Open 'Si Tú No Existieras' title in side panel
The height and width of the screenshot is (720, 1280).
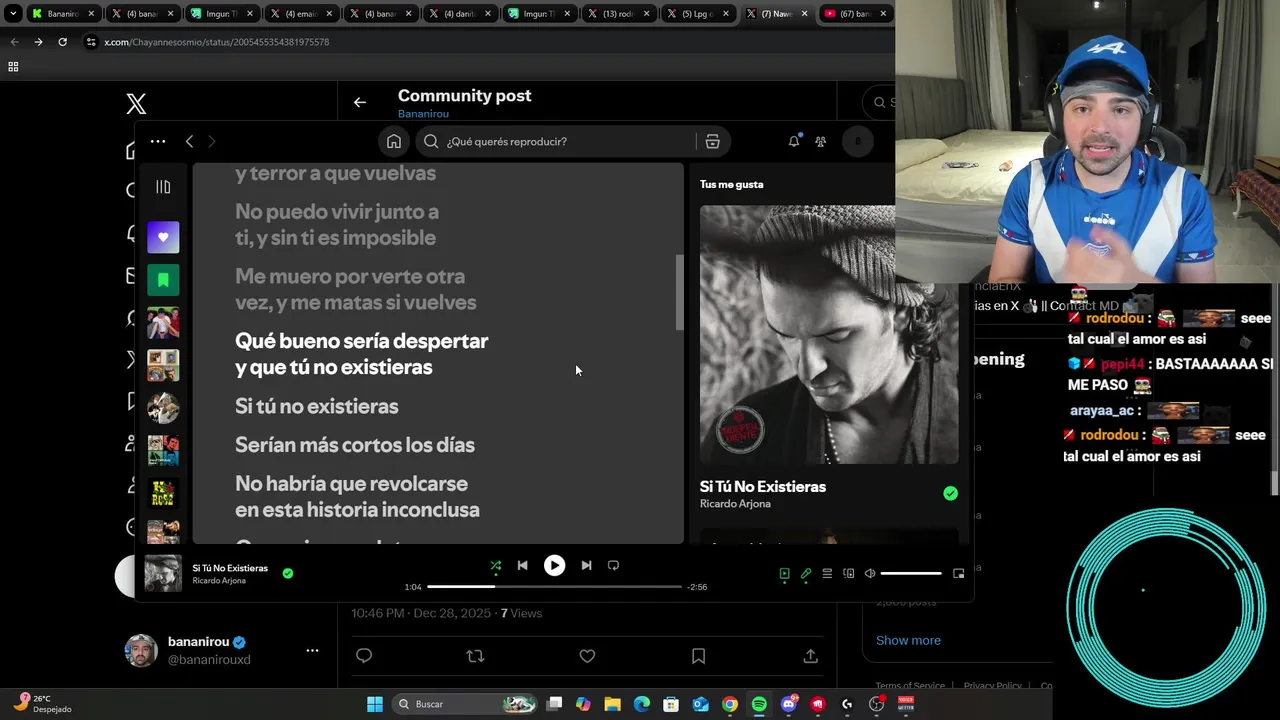pos(763,487)
